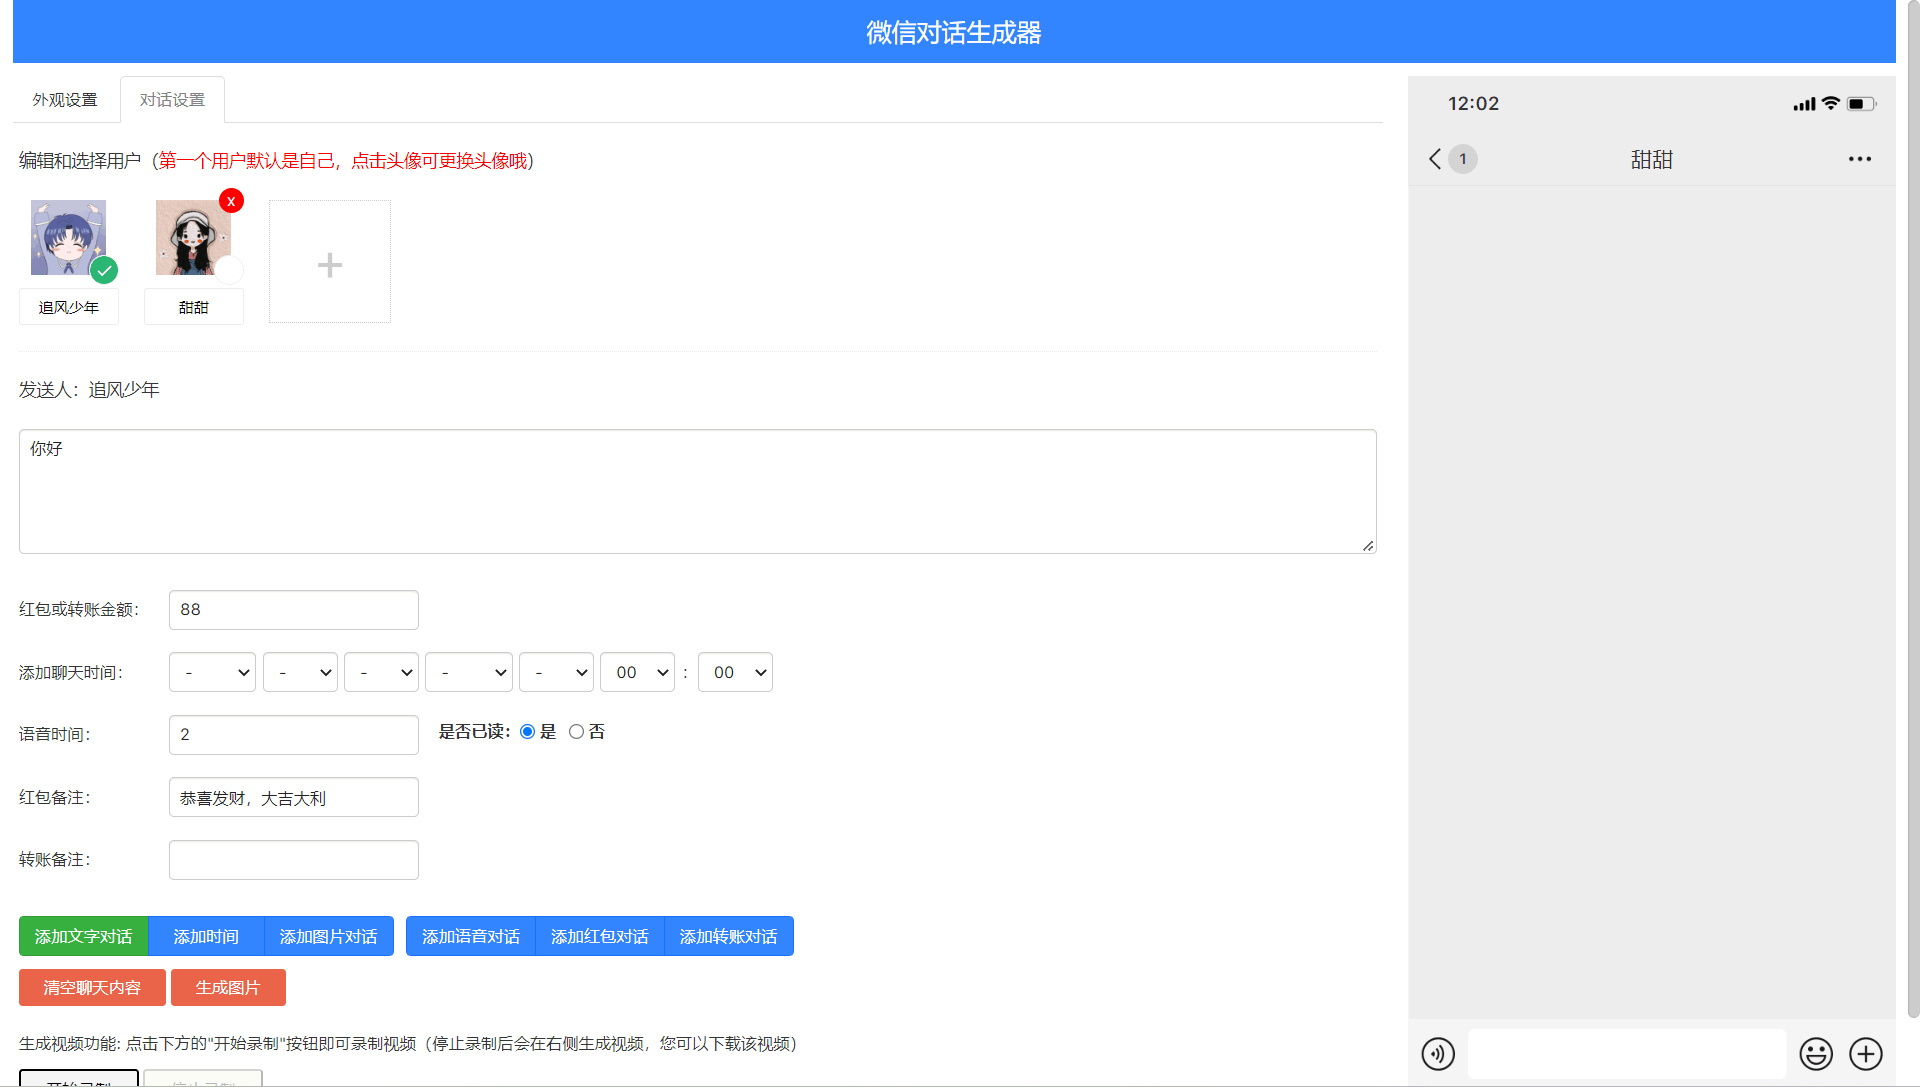The width and height of the screenshot is (1920, 1087).
Task: Click the 追风少年 name field
Action: (69, 307)
